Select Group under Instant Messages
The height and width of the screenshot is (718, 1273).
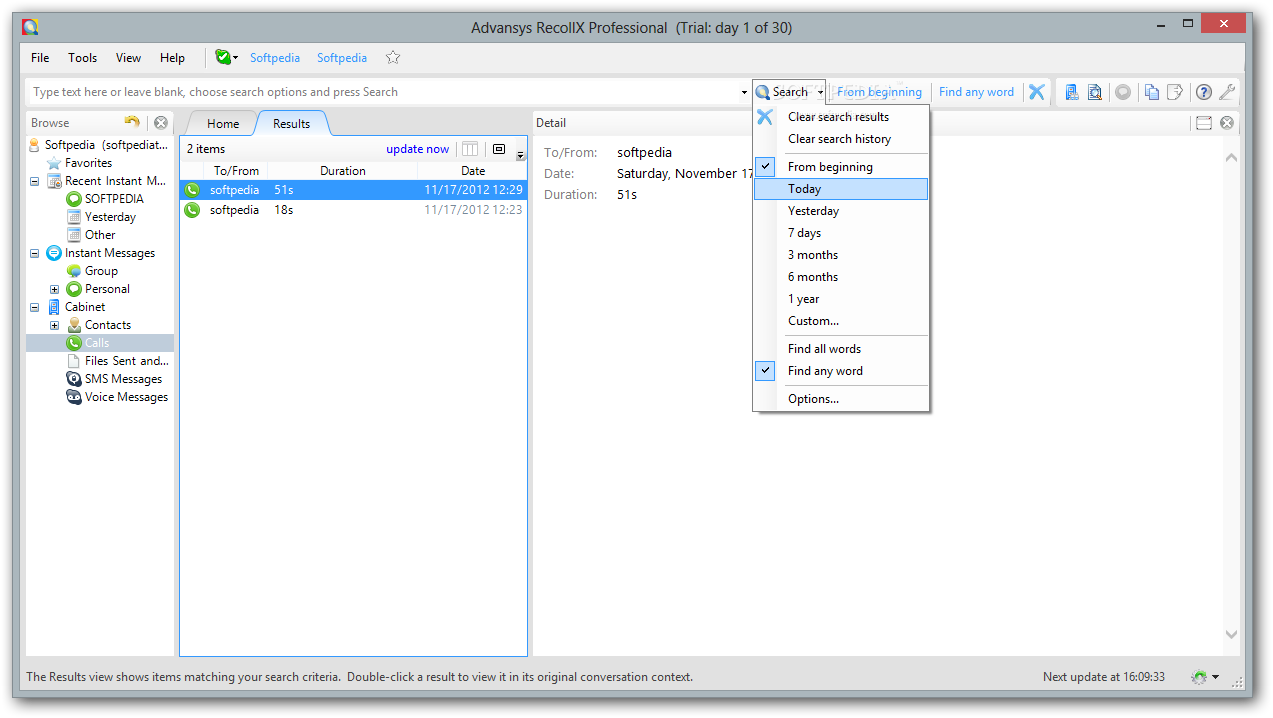coord(101,271)
